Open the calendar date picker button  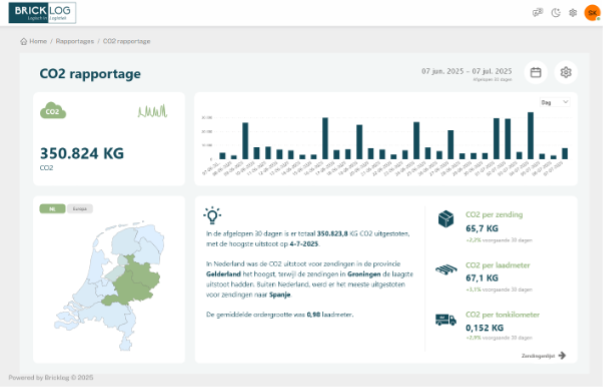pyautogui.click(x=535, y=72)
